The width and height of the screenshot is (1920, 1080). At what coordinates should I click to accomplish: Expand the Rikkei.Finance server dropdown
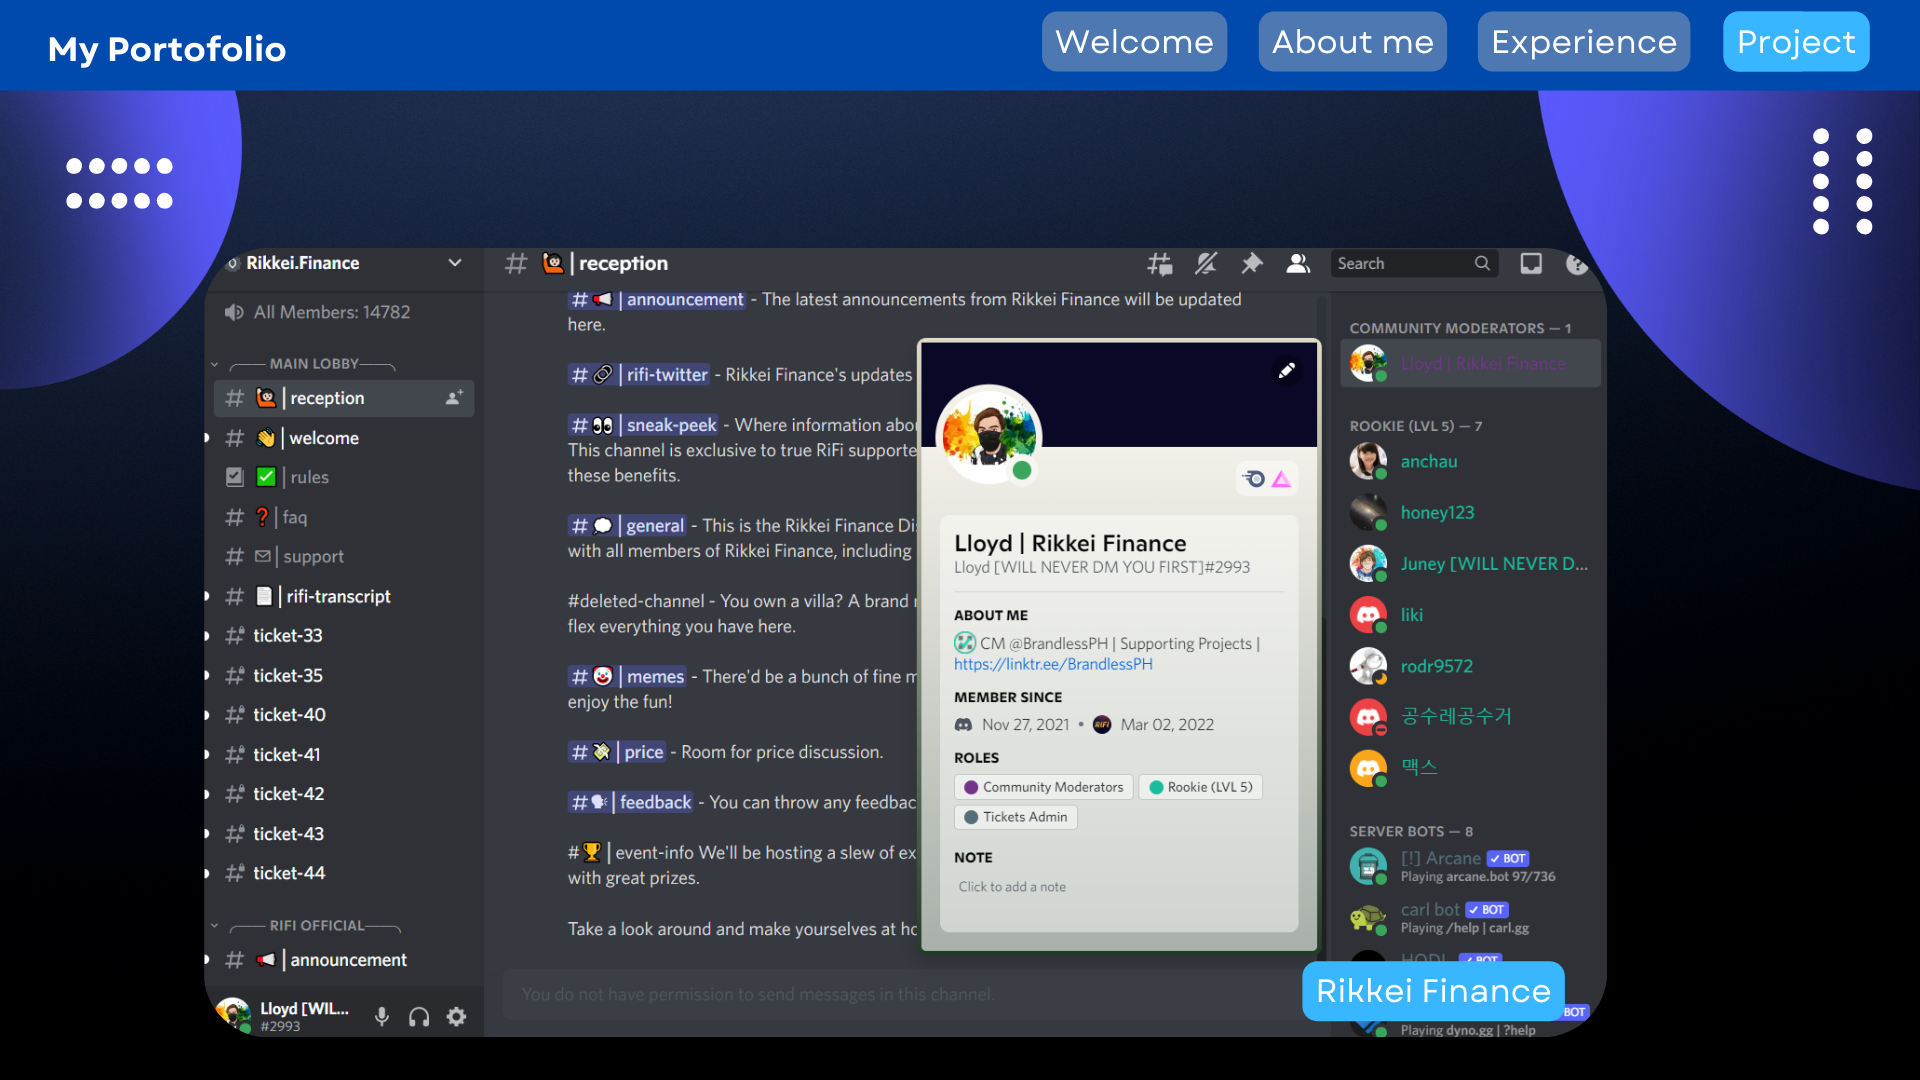click(x=455, y=263)
